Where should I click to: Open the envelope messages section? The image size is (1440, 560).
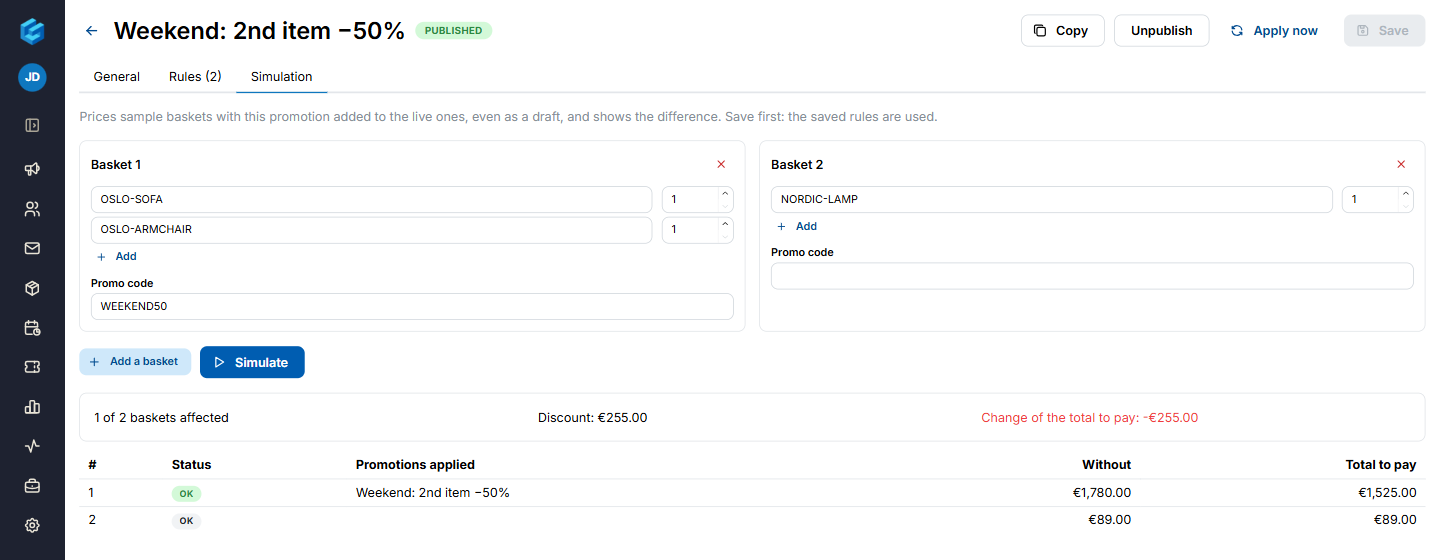pos(32,248)
